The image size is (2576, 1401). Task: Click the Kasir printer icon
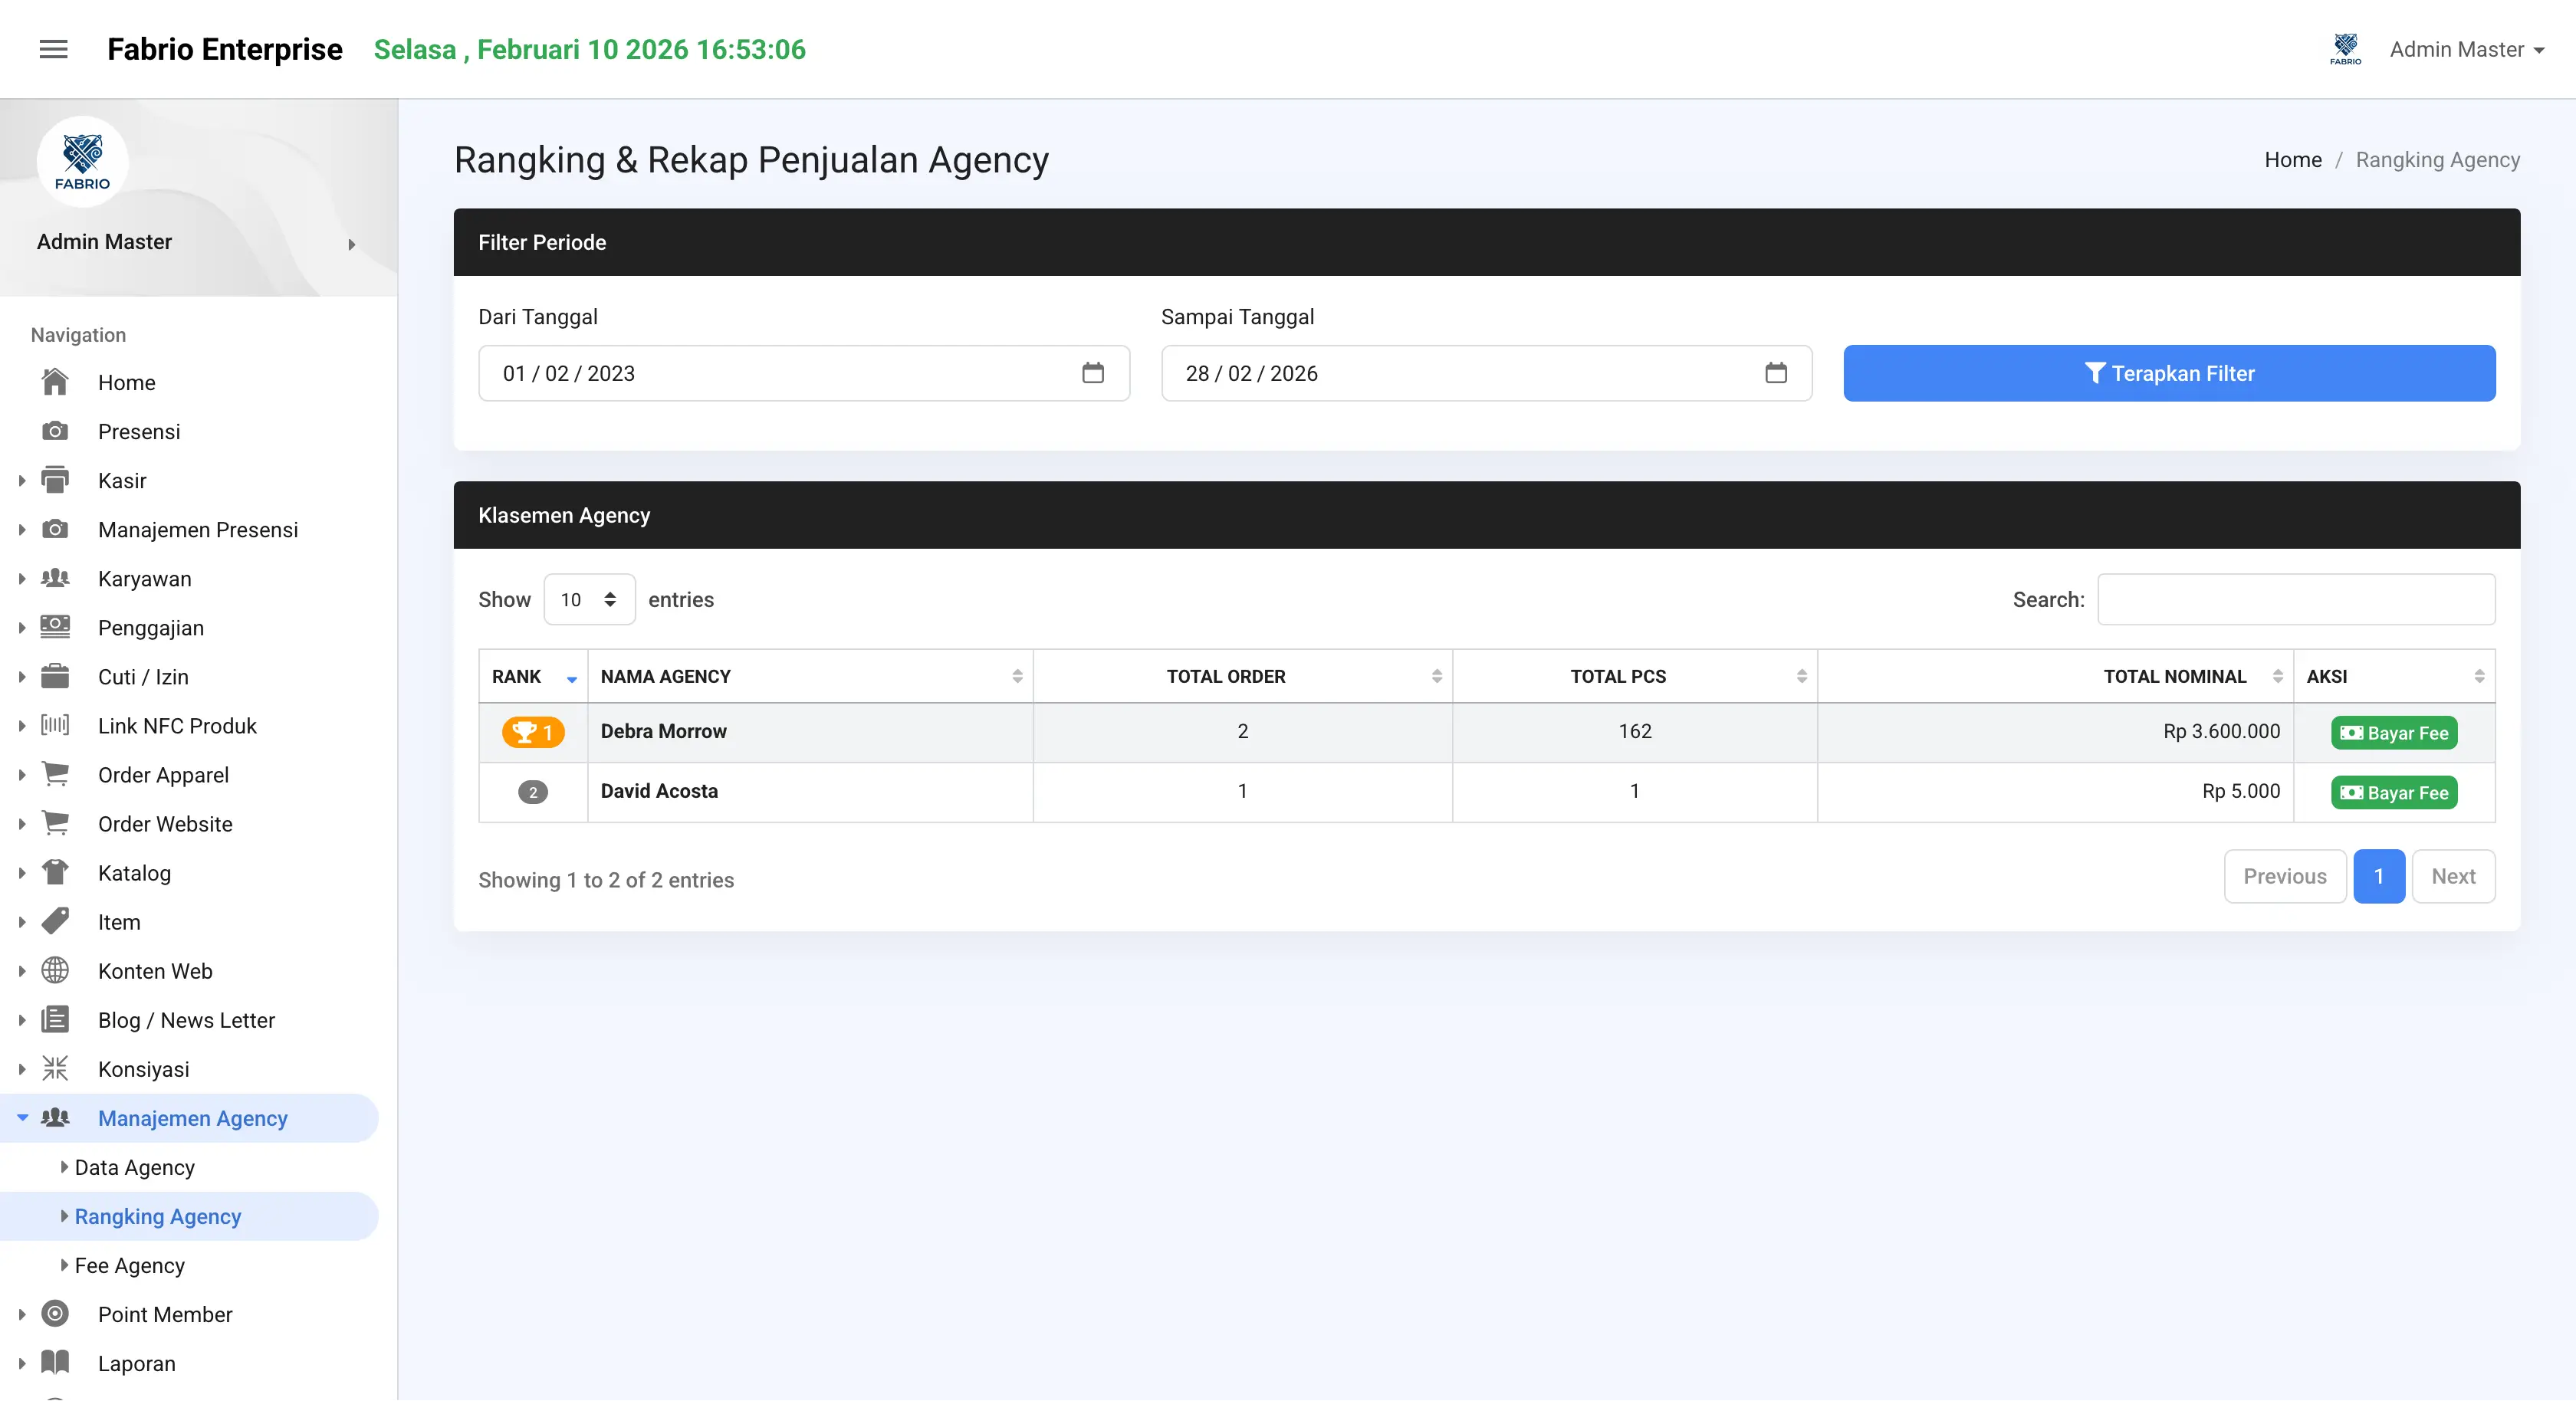pos(55,480)
